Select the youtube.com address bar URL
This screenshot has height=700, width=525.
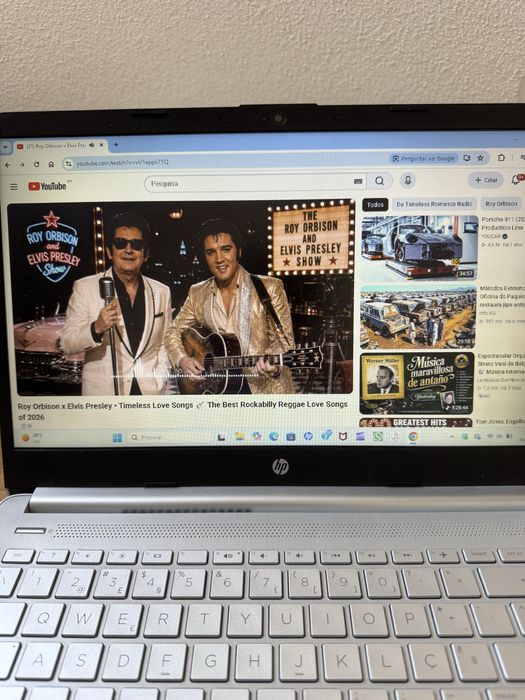(x=122, y=162)
